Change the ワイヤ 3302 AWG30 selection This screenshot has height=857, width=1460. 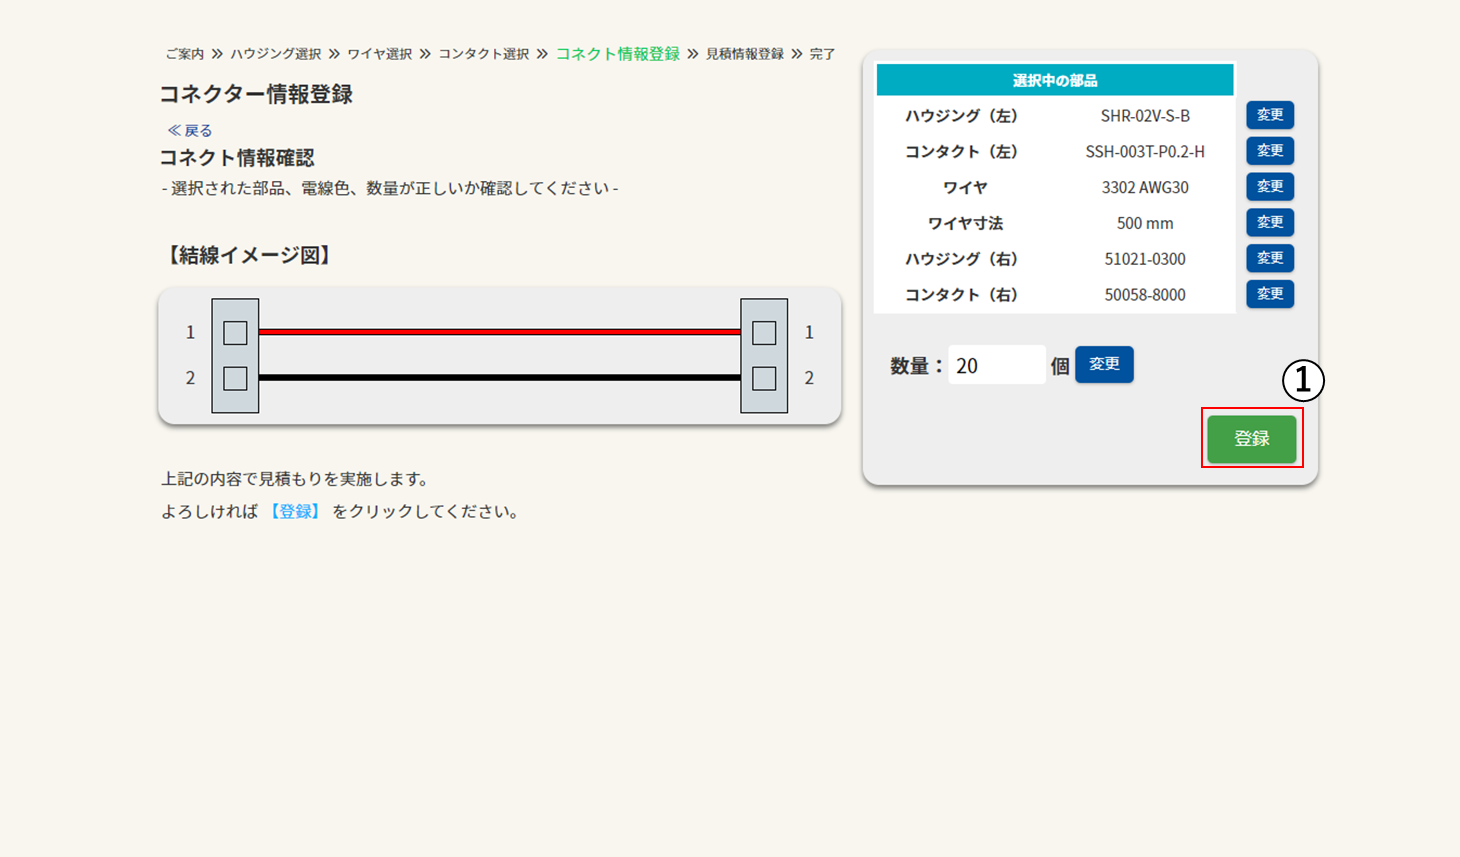point(1269,187)
